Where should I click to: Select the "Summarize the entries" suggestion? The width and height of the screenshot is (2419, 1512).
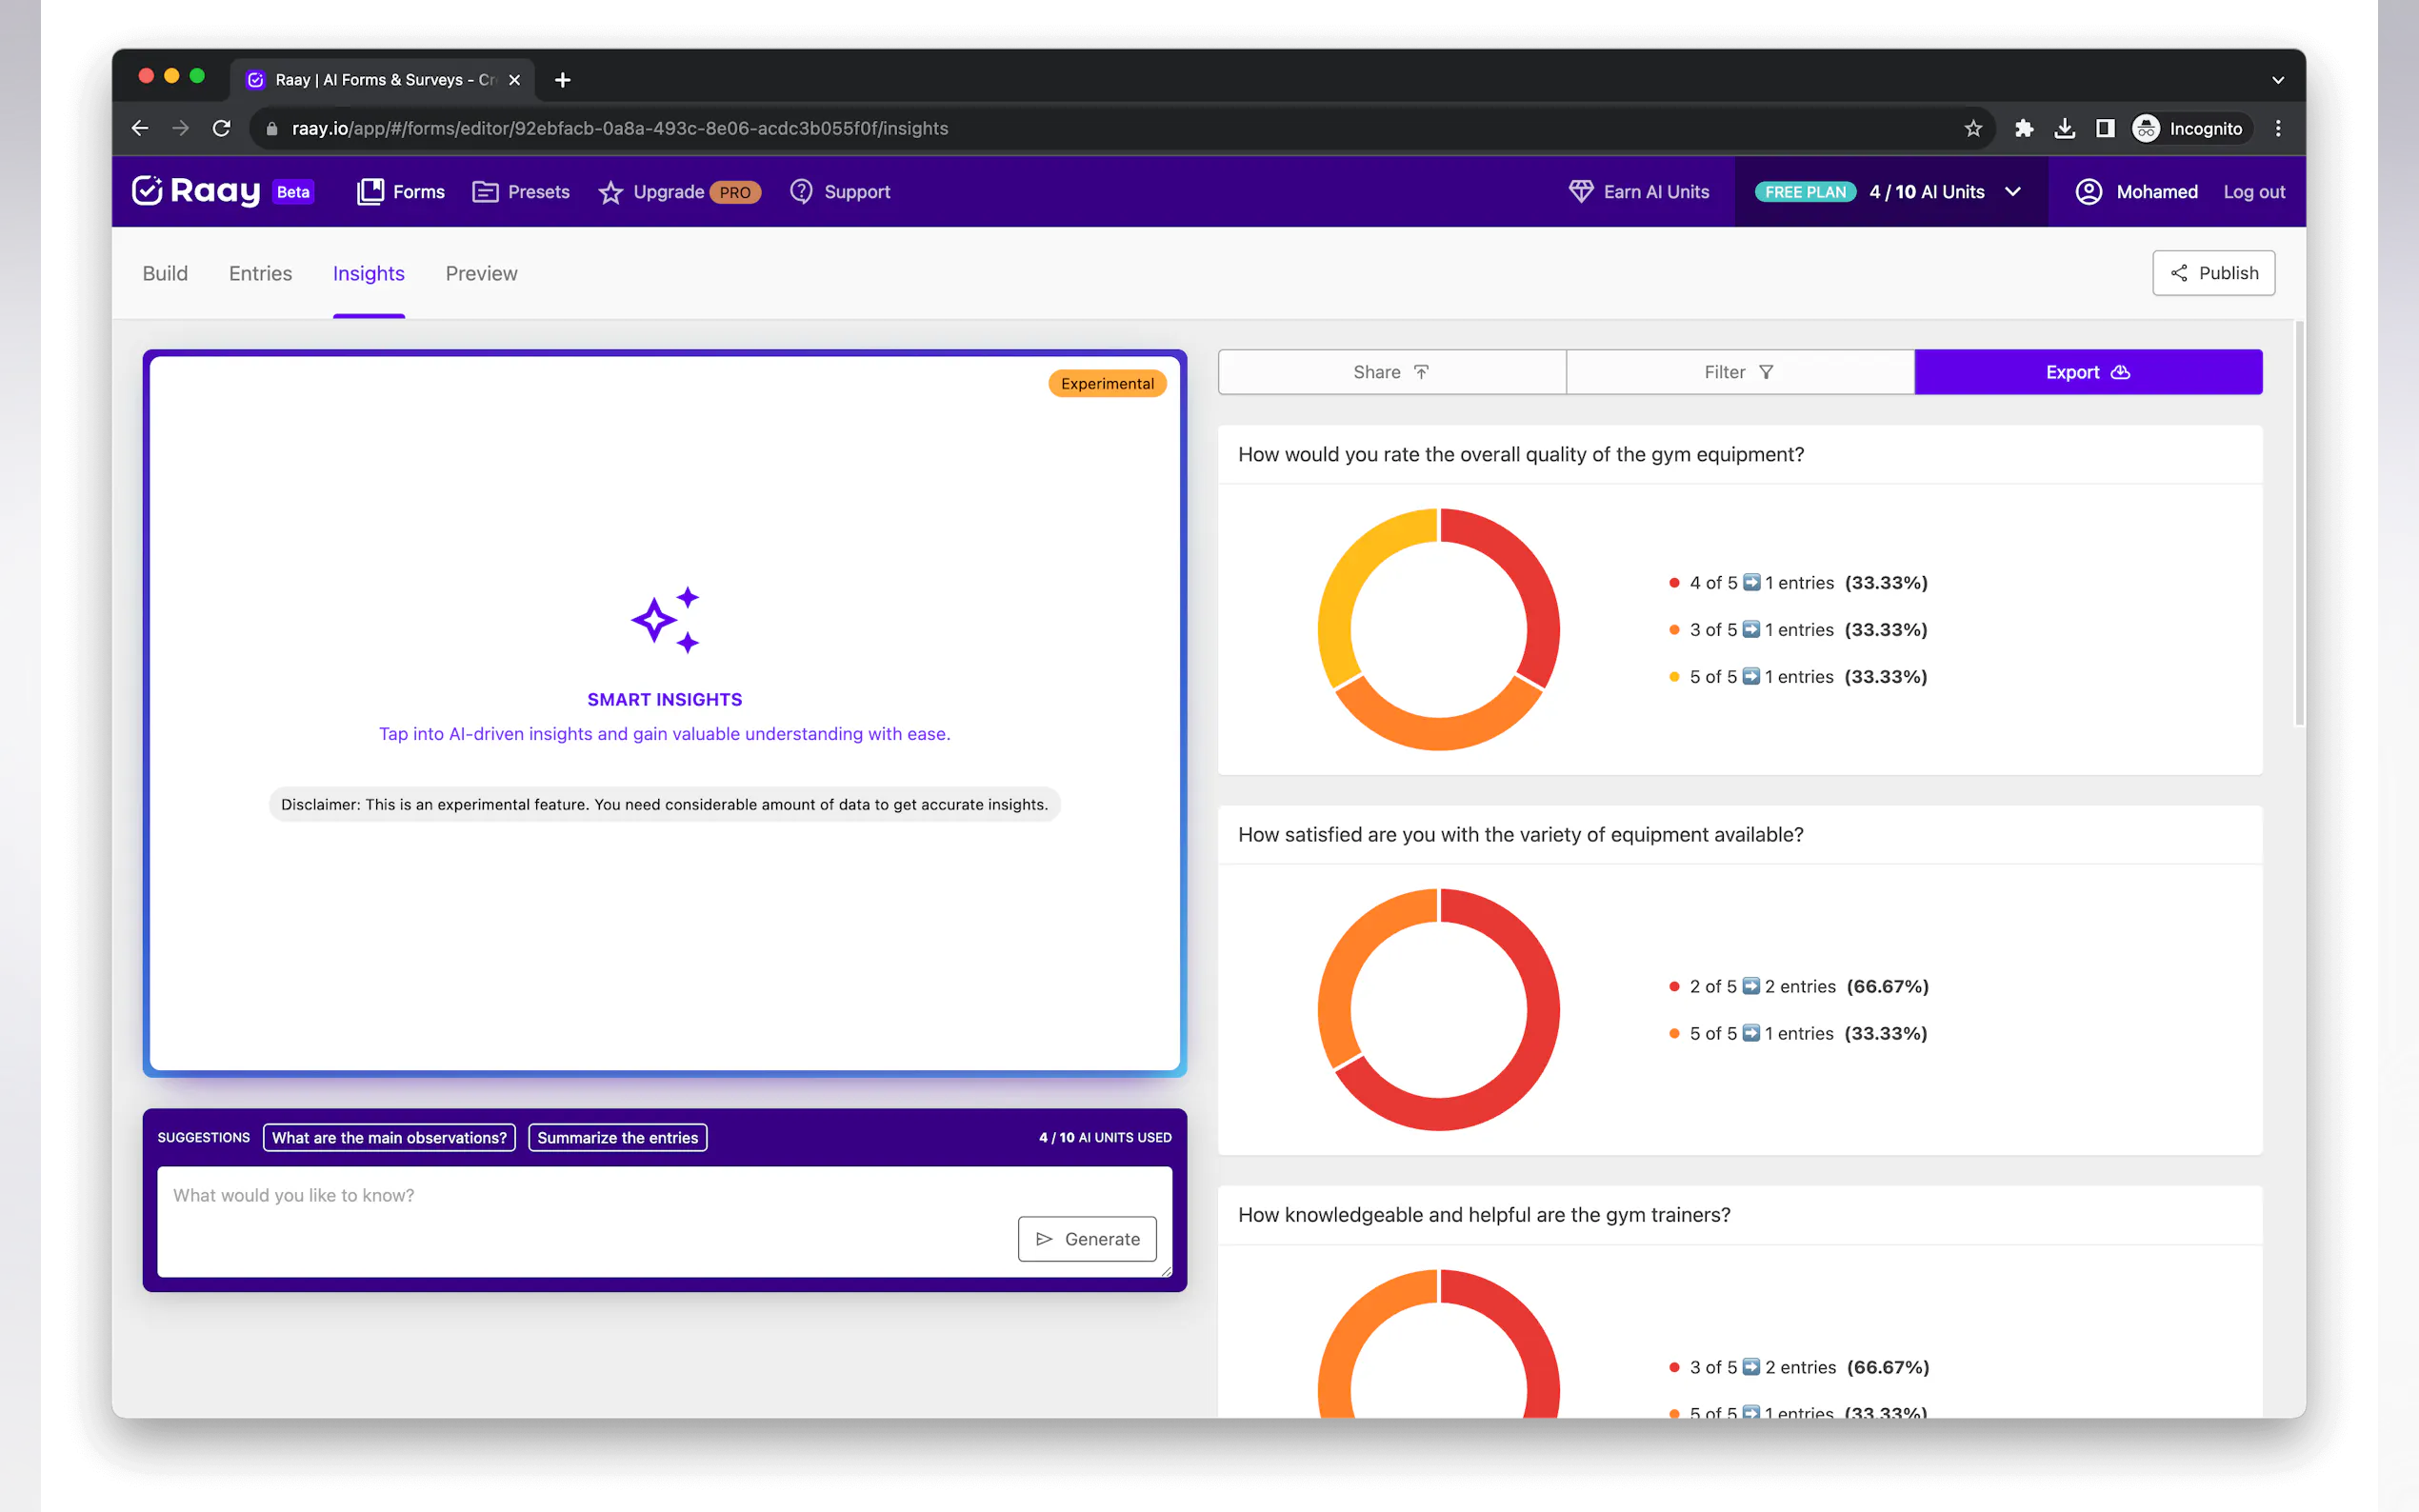(x=617, y=1137)
